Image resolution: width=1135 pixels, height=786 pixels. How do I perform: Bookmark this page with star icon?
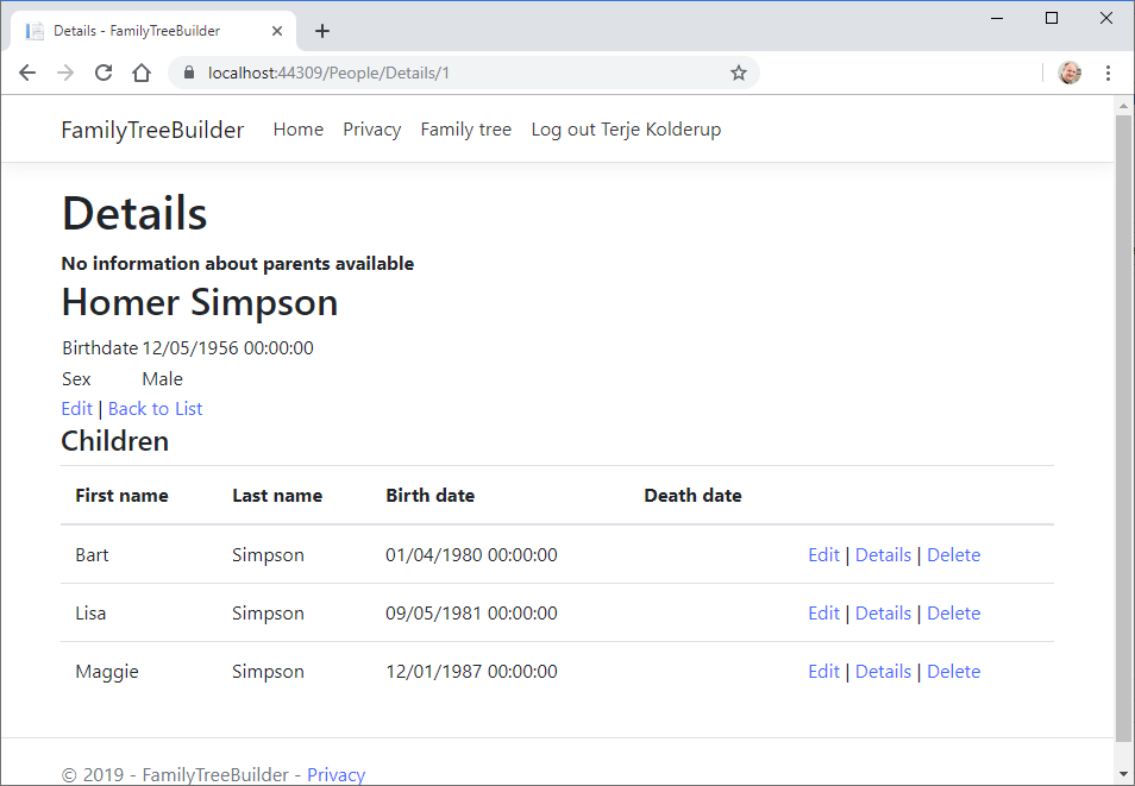pyautogui.click(x=738, y=73)
